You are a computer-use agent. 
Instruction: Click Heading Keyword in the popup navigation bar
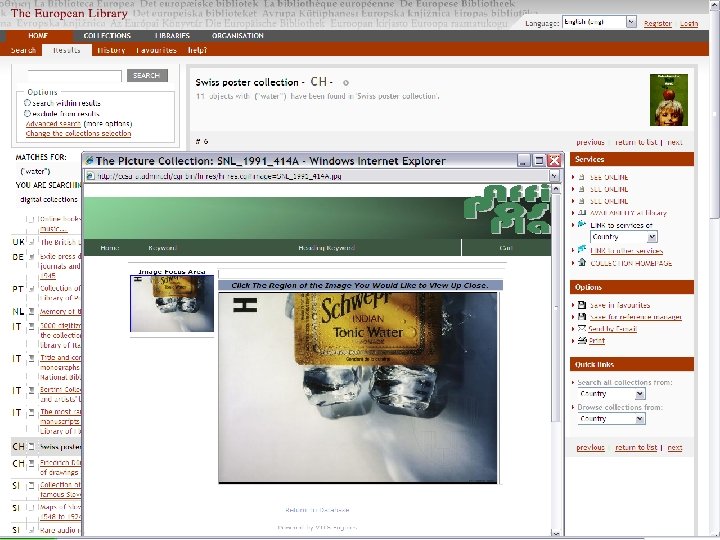[326, 248]
